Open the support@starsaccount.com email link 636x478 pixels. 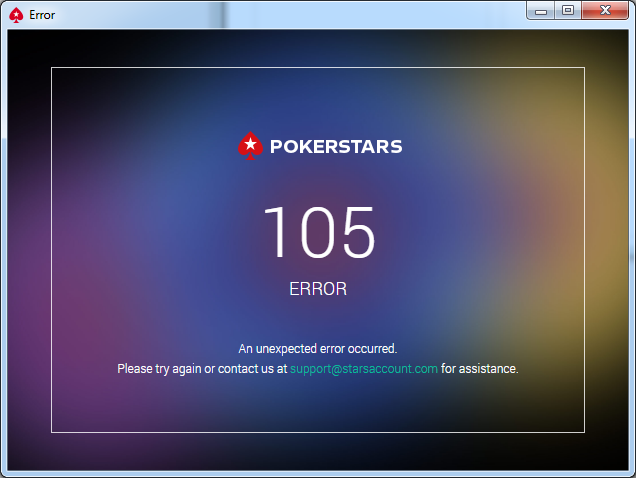point(364,369)
